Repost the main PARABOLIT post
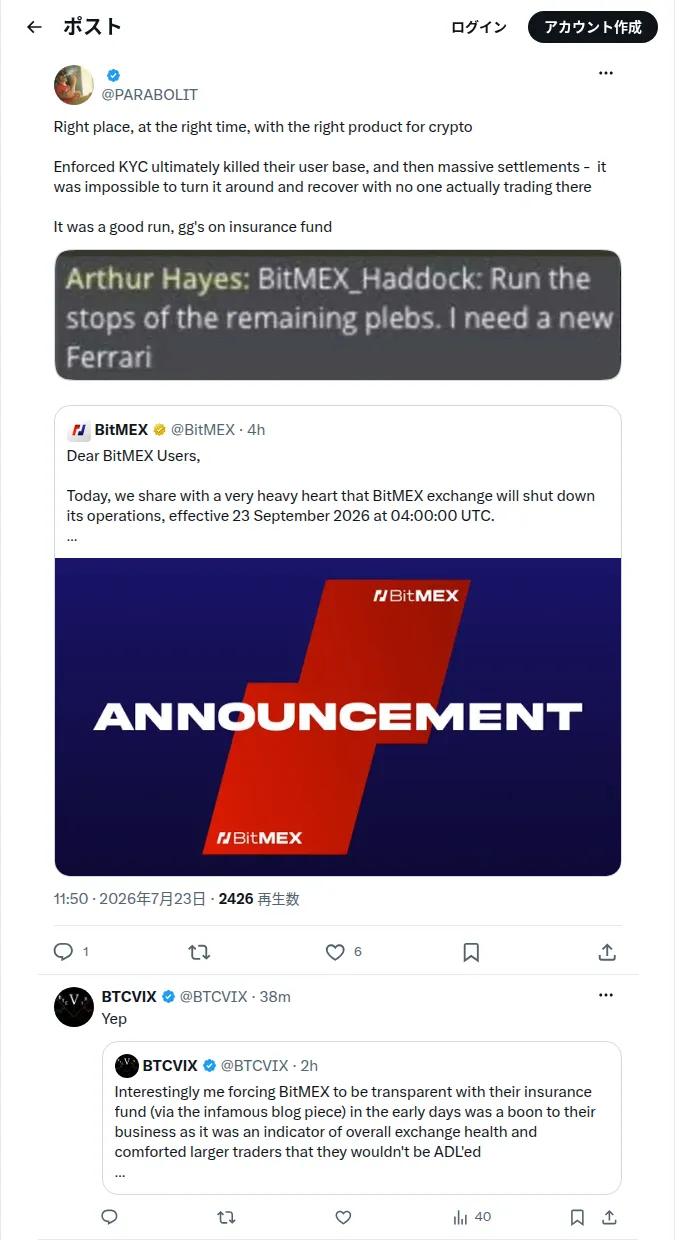 [x=199, y=952]
